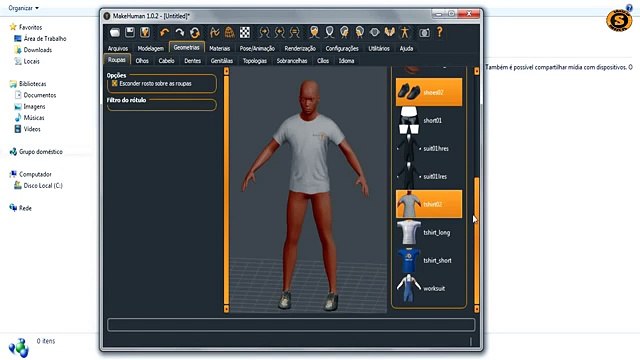This screenshot has height=360, width=640.
Task: Toggle the tshirt02 clothing item
Action: pos(429,204)
